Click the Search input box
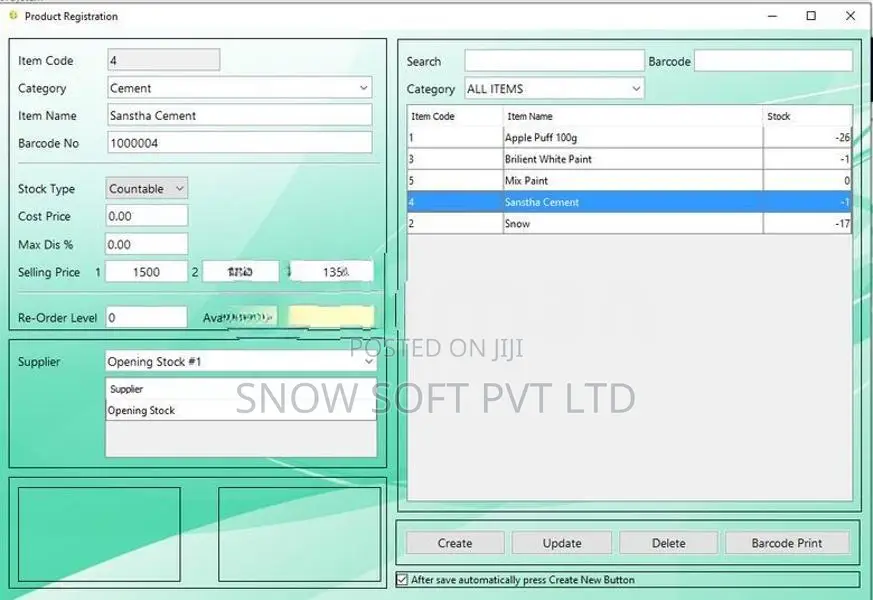The height and width of the screenshot is (600, 873). (555, 61)
